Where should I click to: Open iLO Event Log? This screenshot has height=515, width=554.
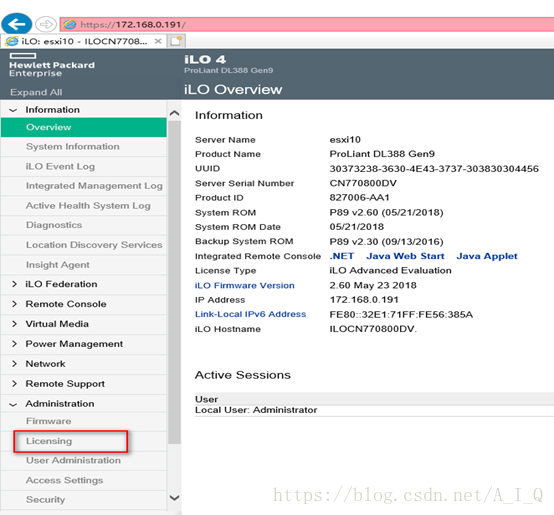click(x=84, y=166)
